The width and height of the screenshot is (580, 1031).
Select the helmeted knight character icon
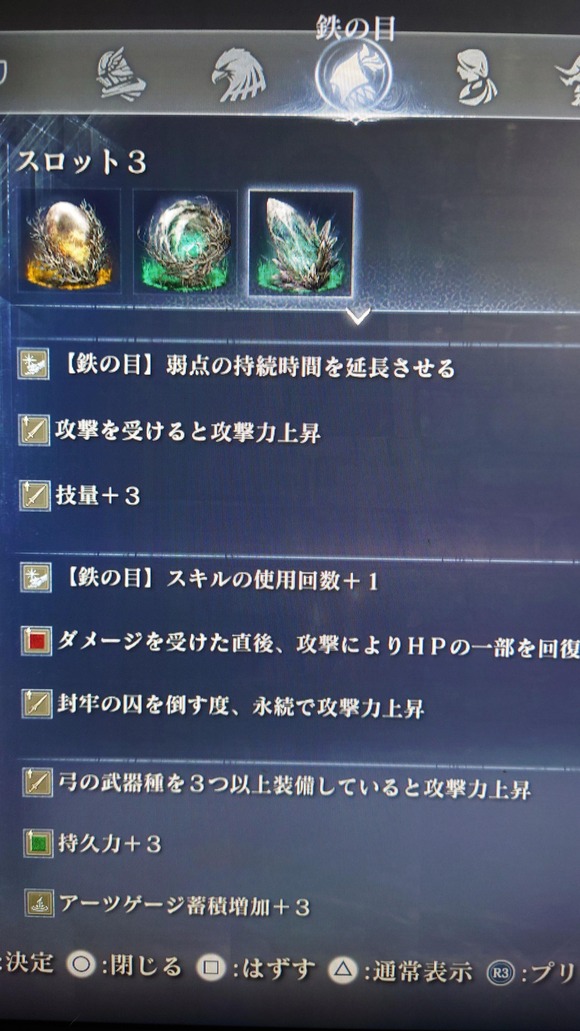121,73
